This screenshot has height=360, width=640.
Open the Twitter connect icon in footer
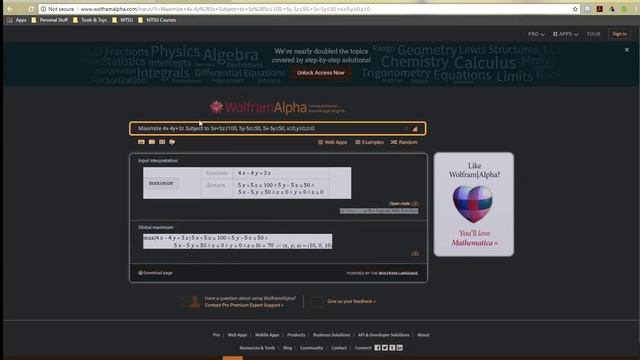[x=384, y=348]
